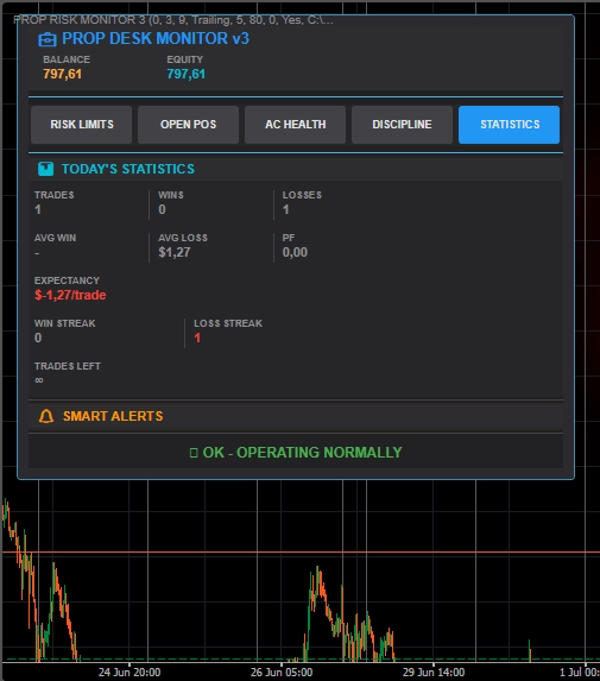This screenshot has width=600, height=681.
Task: Select the Statistics tab
Action: click(509, 125)
